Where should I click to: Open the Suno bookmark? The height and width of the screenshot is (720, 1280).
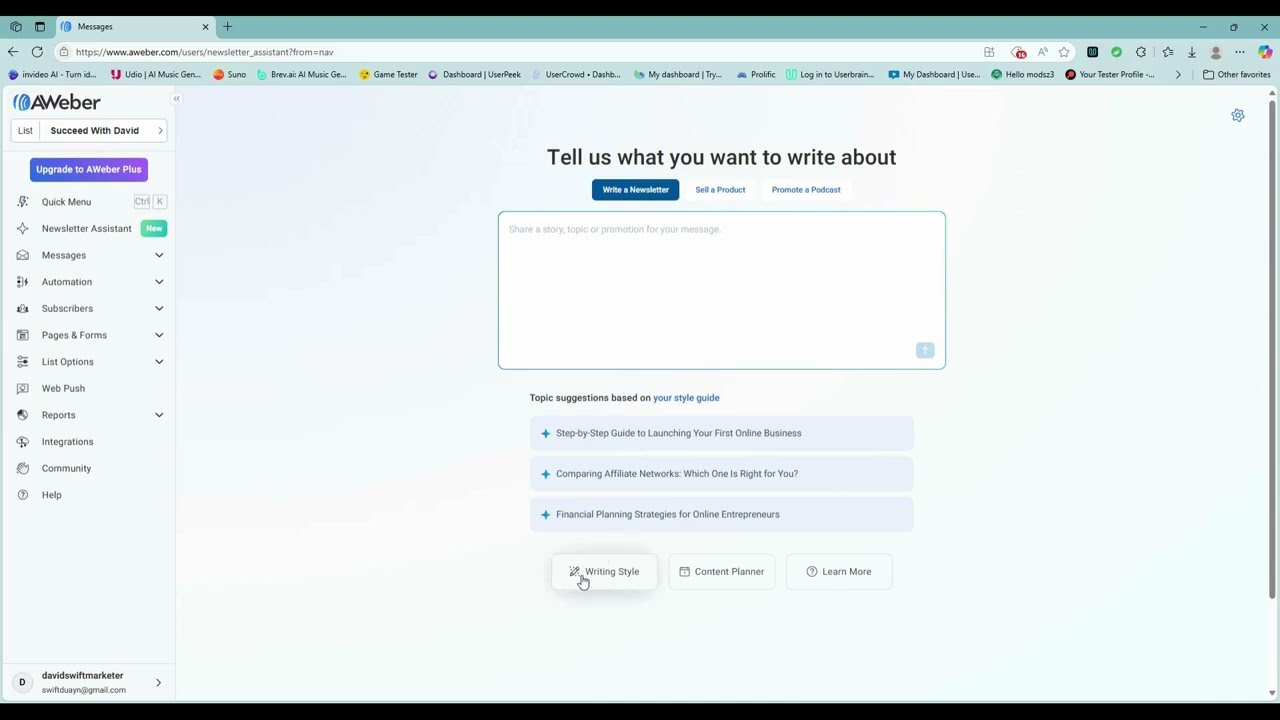229,74
